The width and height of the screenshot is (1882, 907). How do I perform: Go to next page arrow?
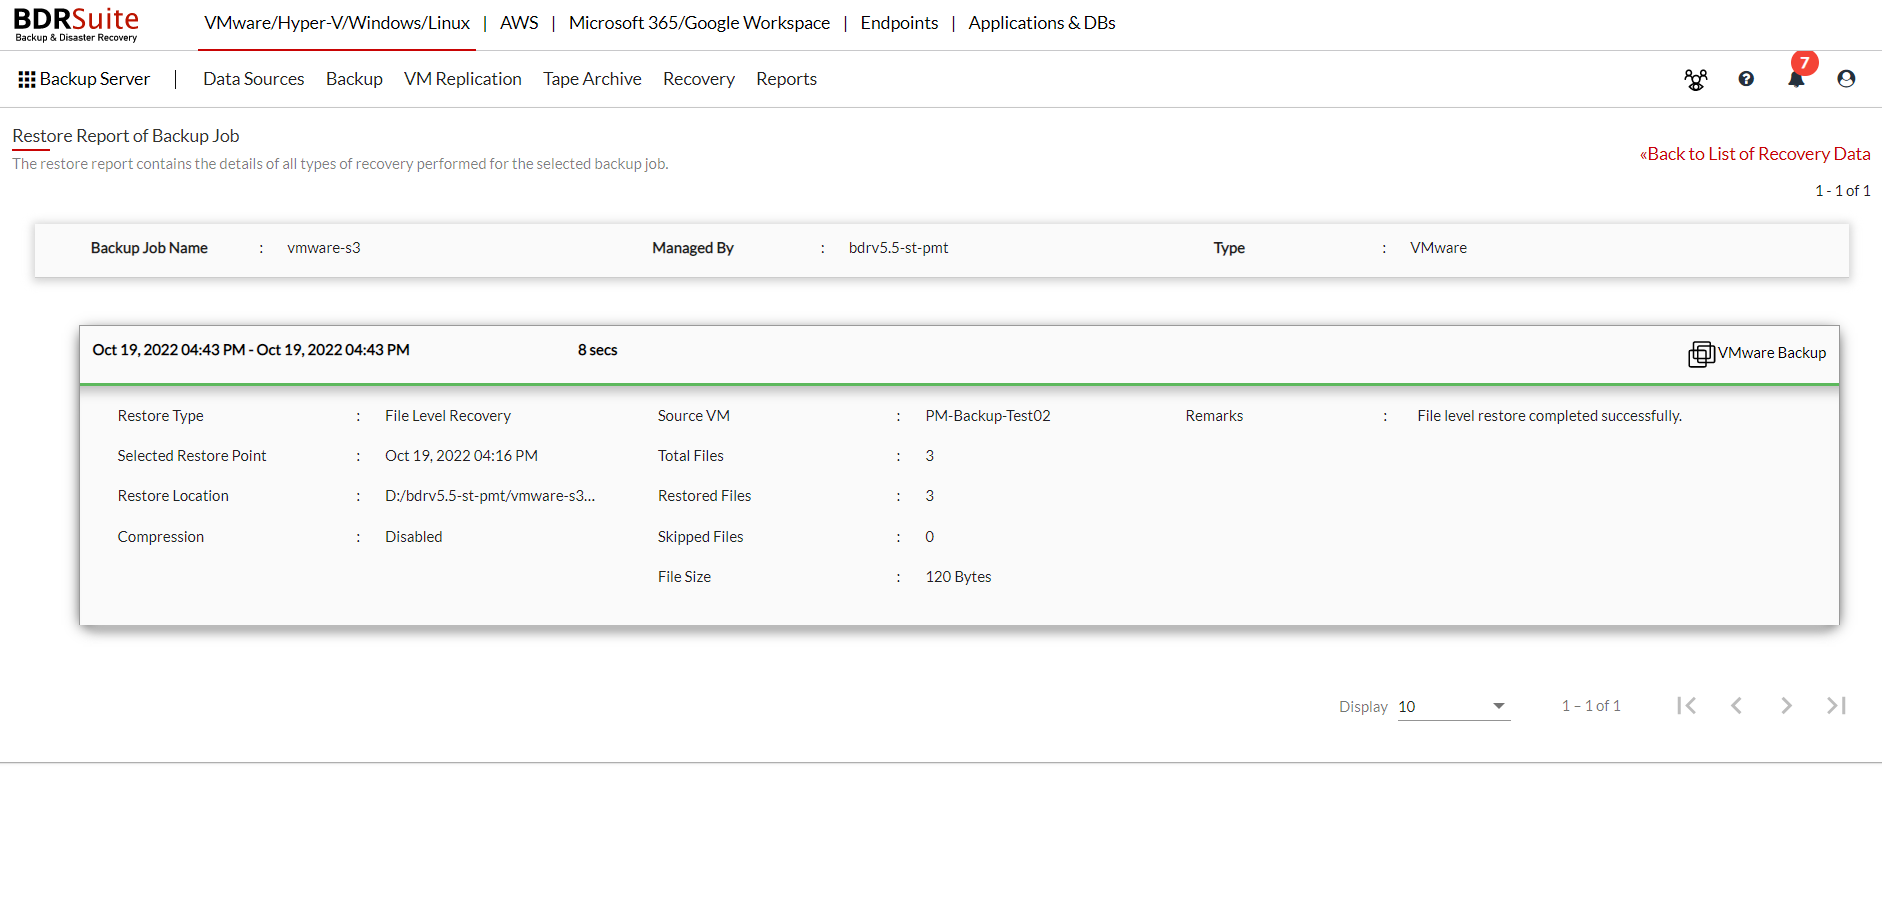coord(1786,706)
